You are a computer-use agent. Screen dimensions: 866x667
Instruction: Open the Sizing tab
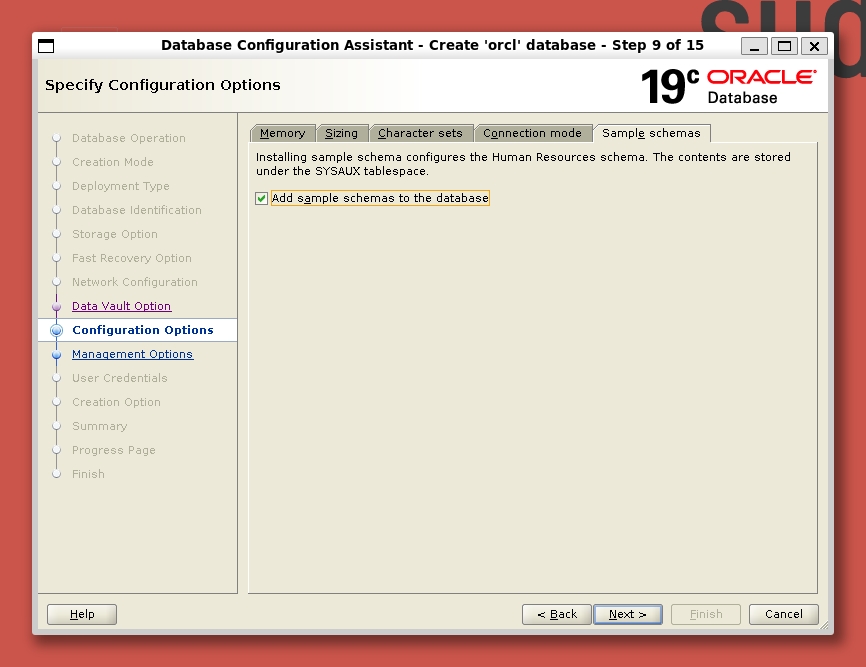pos(342,133)
